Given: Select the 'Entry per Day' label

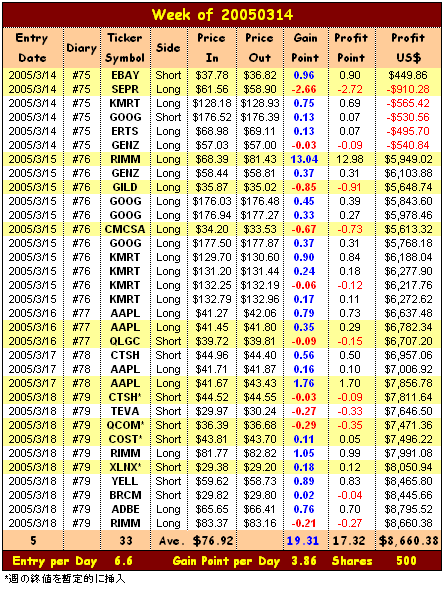Looking at the screenshot, I should click(x=55, y=561).
